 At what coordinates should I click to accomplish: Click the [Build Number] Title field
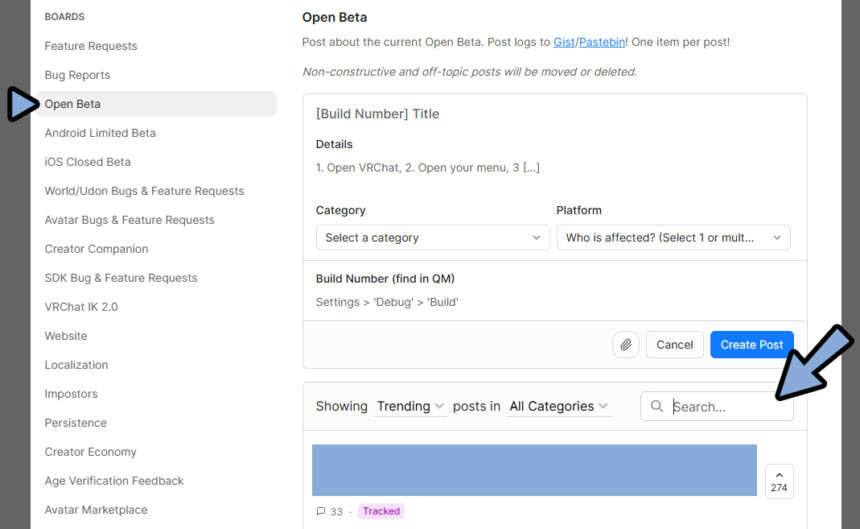pyautogui.click(x=555, y=114)
